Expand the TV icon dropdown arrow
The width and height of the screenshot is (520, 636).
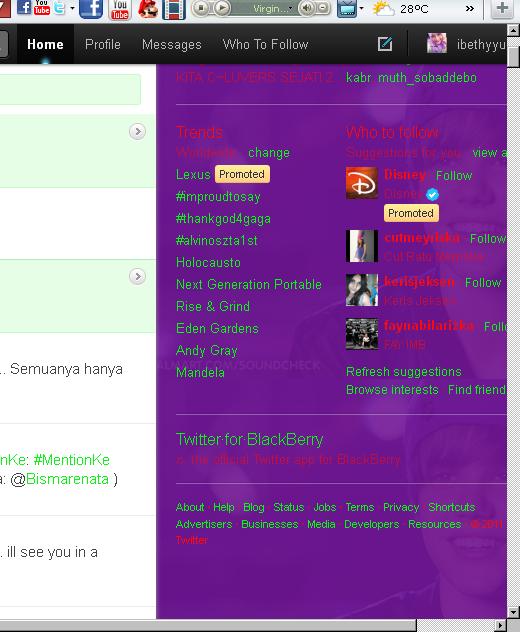(x=361, y=8)
